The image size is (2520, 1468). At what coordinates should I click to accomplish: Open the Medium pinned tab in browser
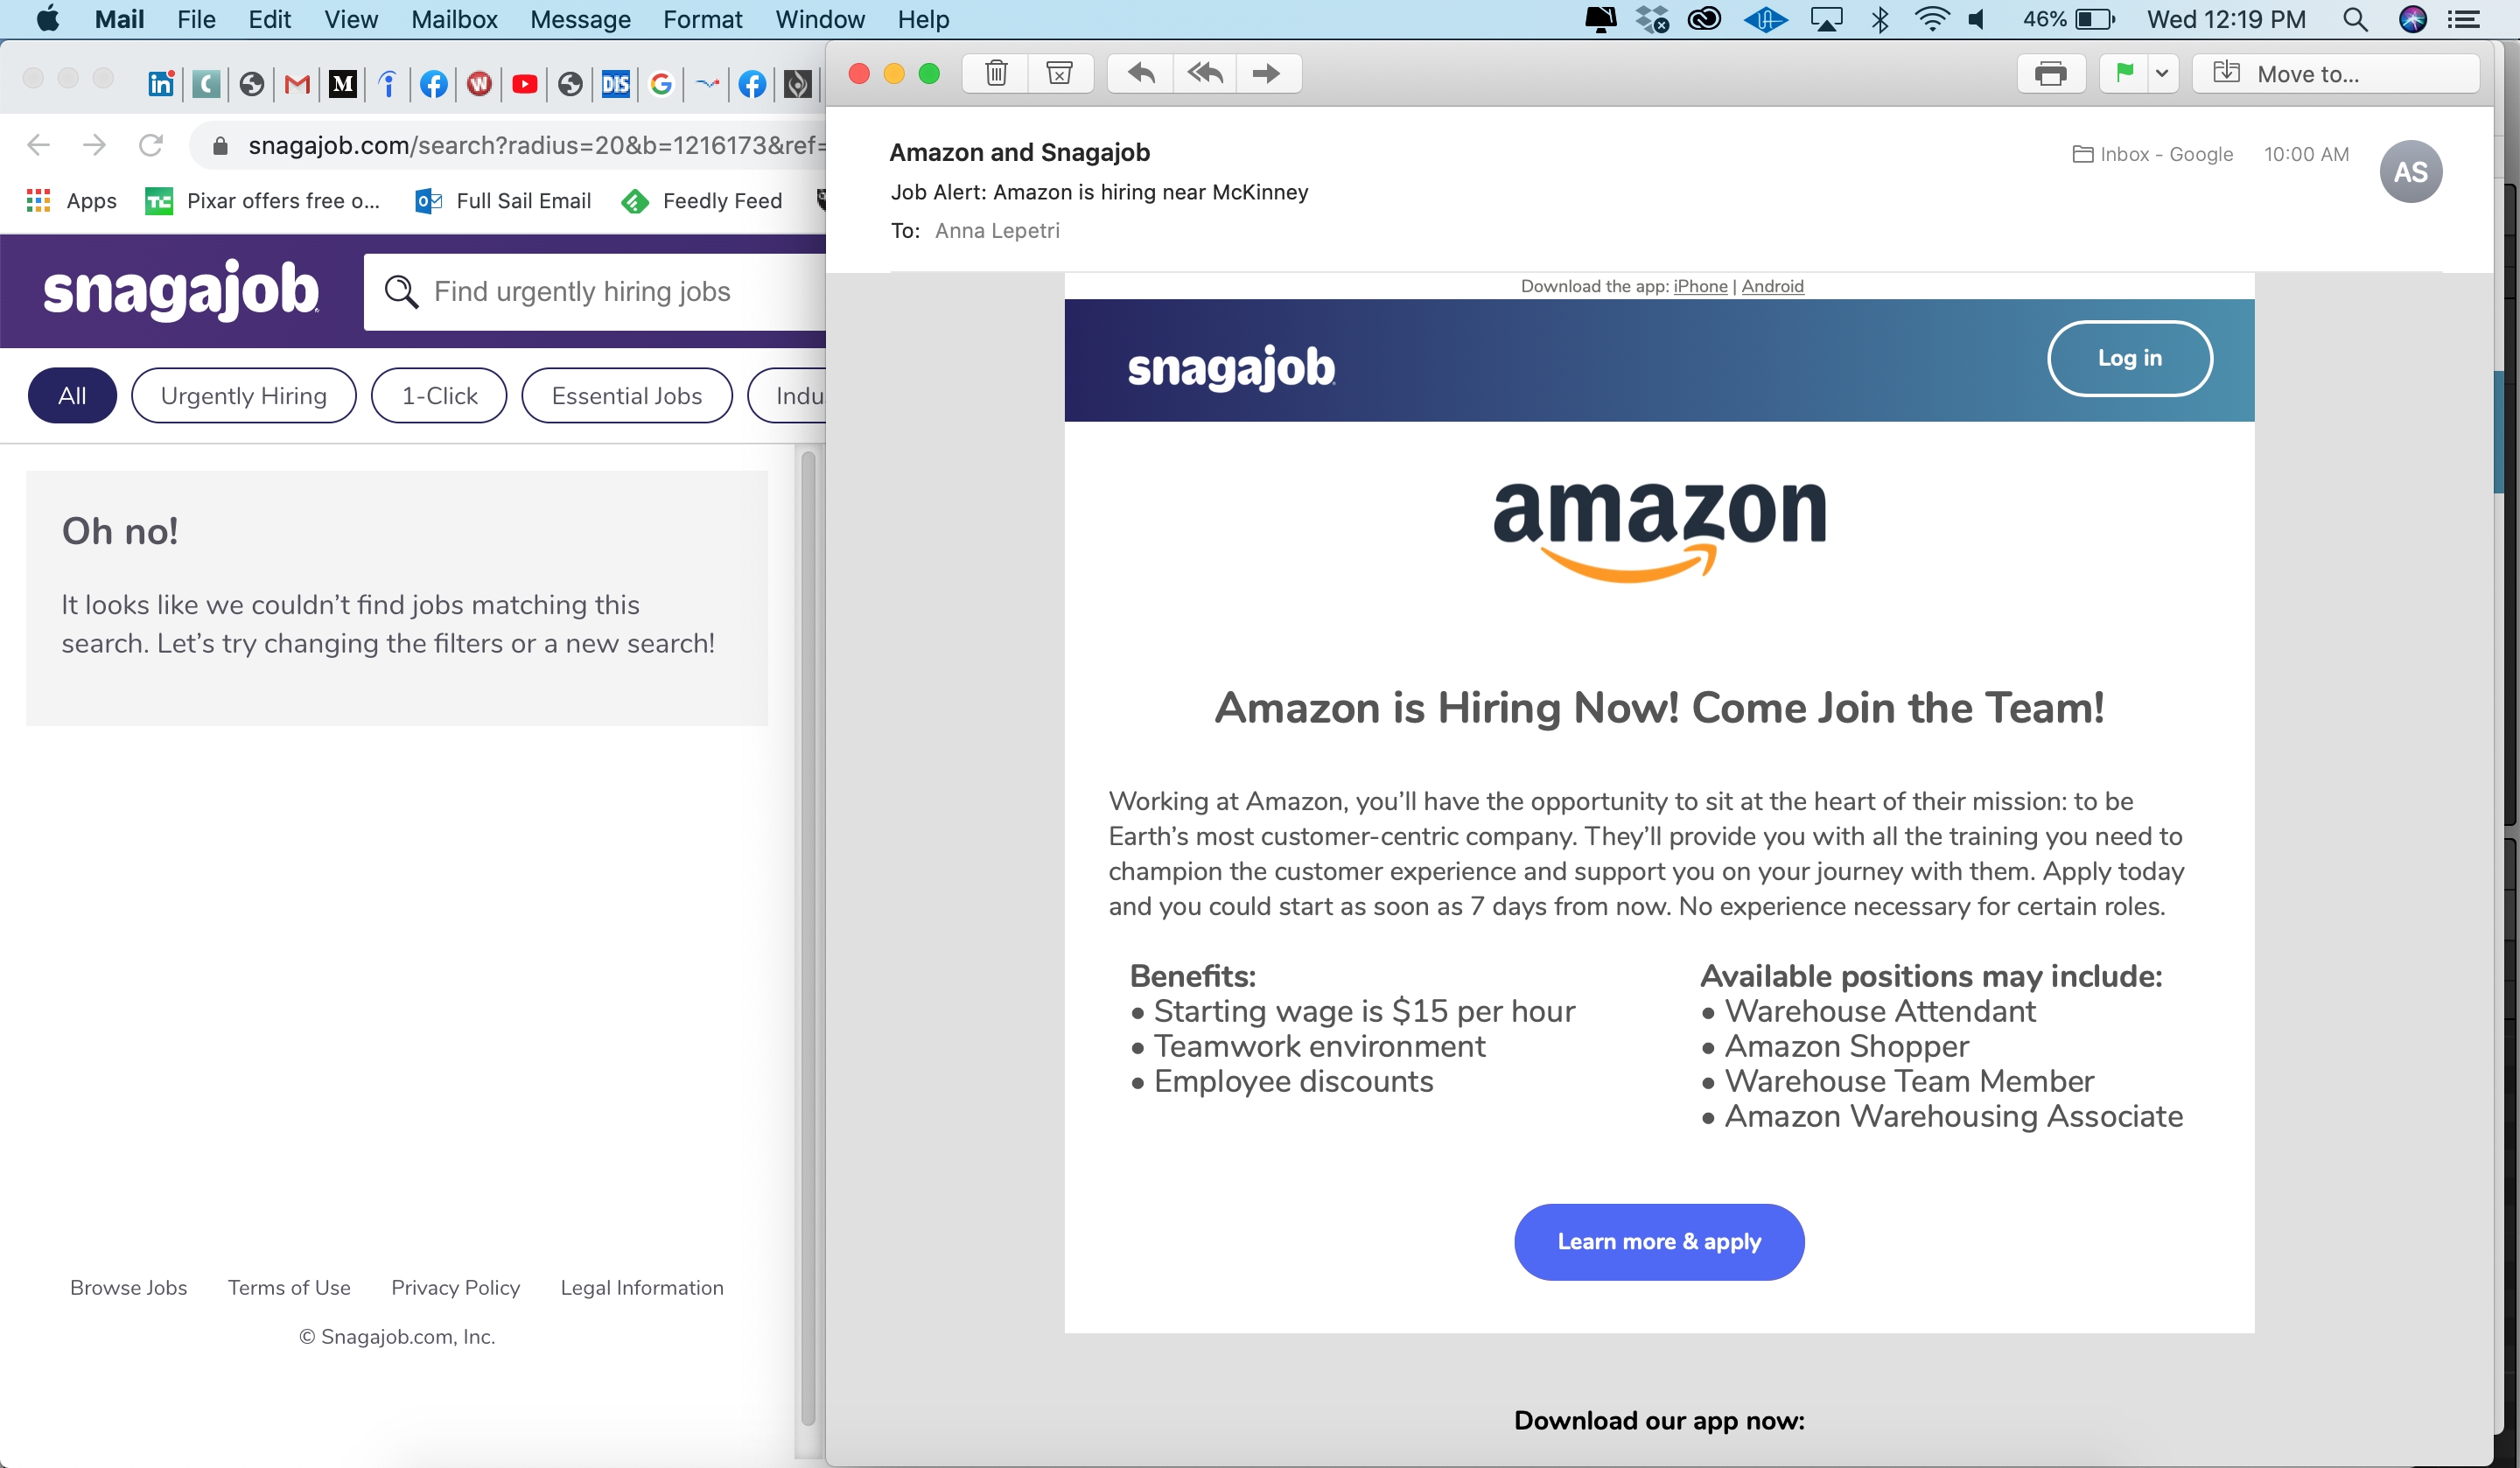(x=342, y=84)
